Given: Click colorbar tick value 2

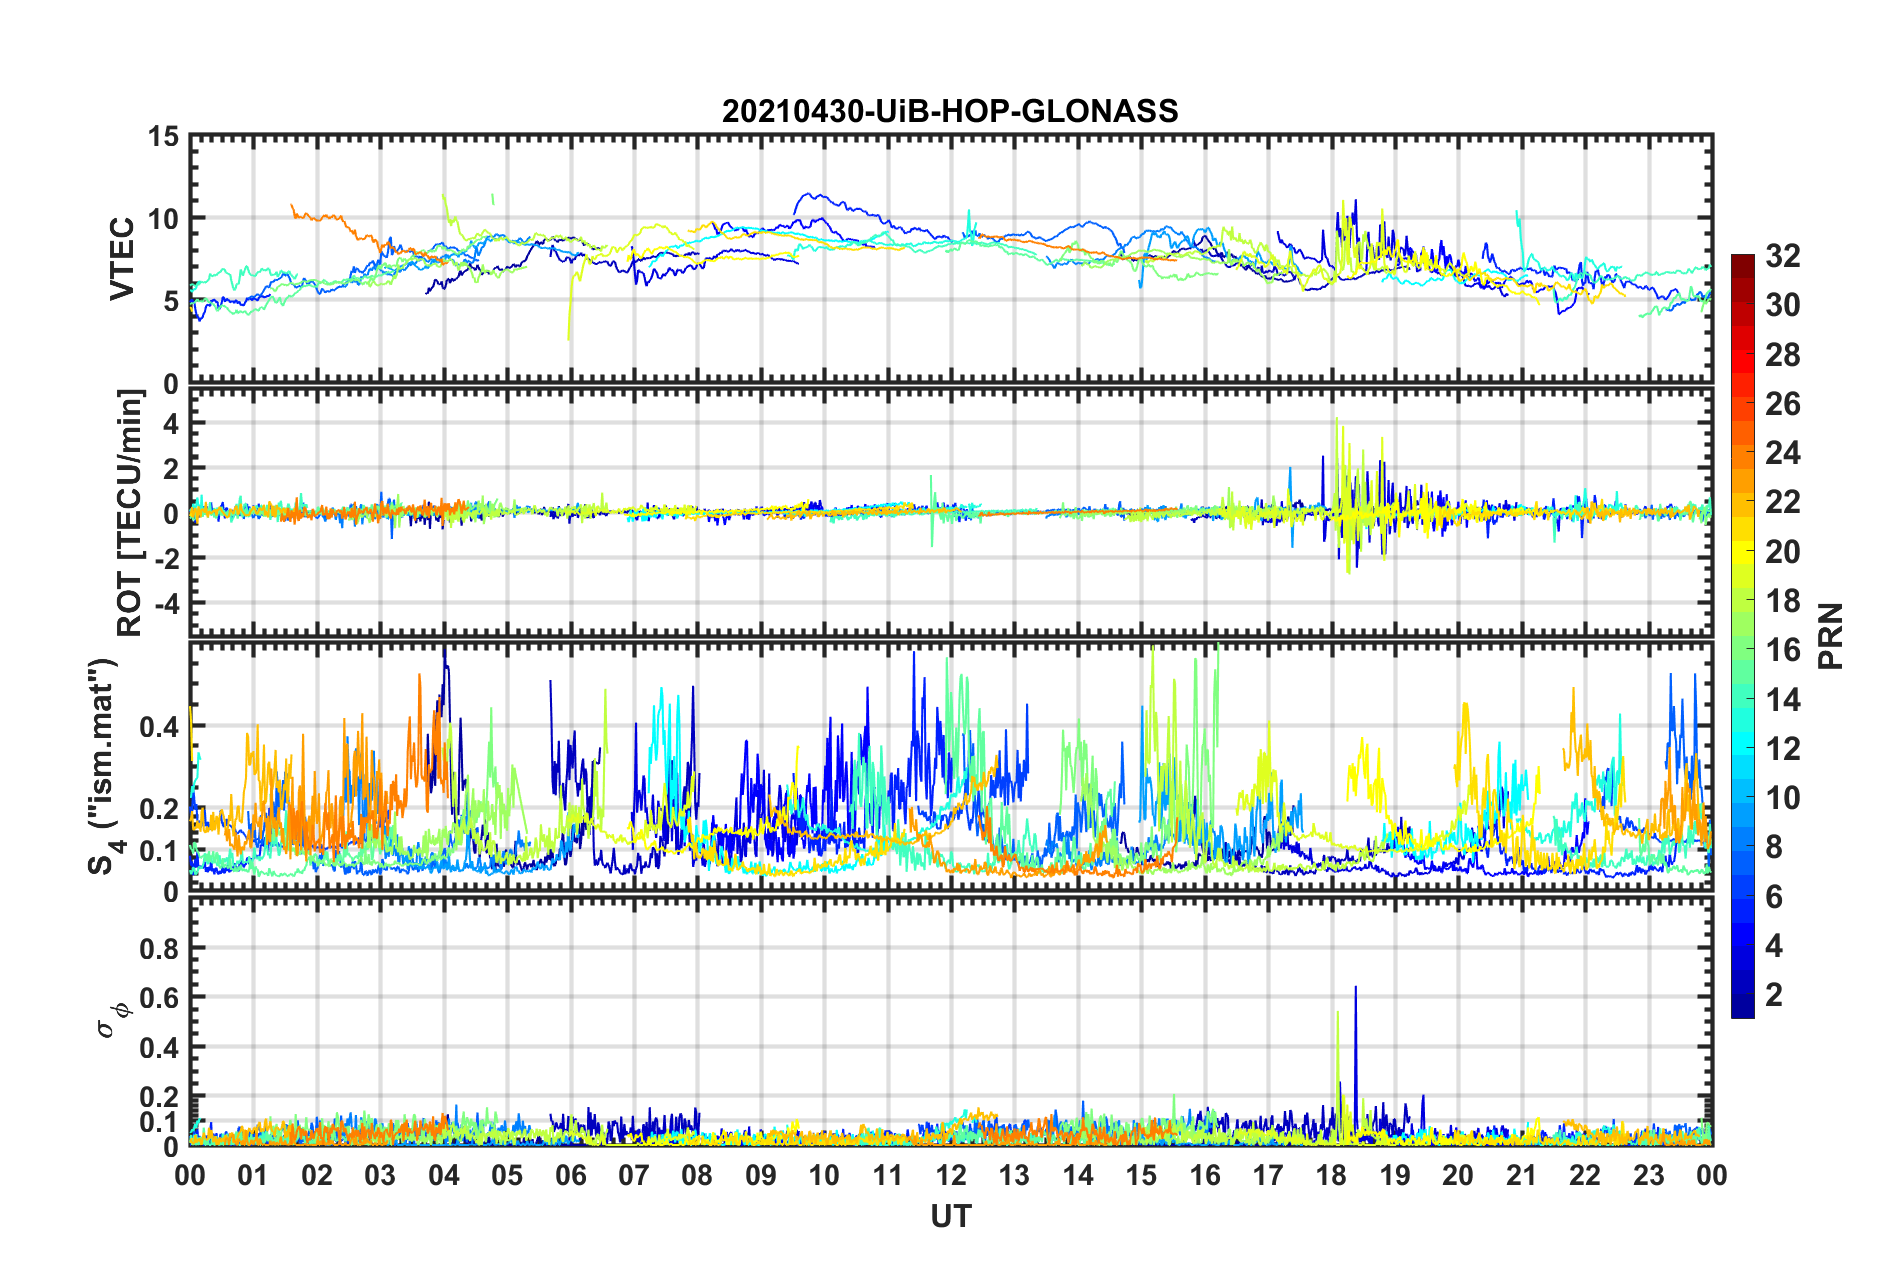Looking at the screenshot, I should point(1774,995).
